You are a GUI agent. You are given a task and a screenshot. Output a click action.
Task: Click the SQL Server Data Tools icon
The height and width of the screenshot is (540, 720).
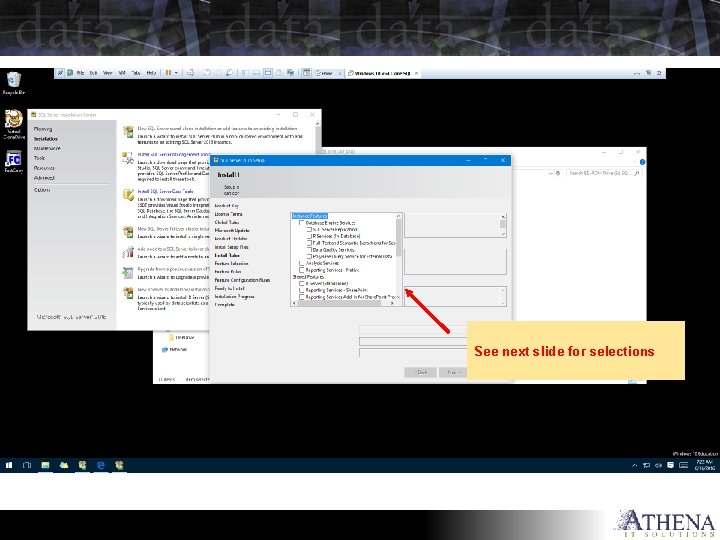click(128, 194)
